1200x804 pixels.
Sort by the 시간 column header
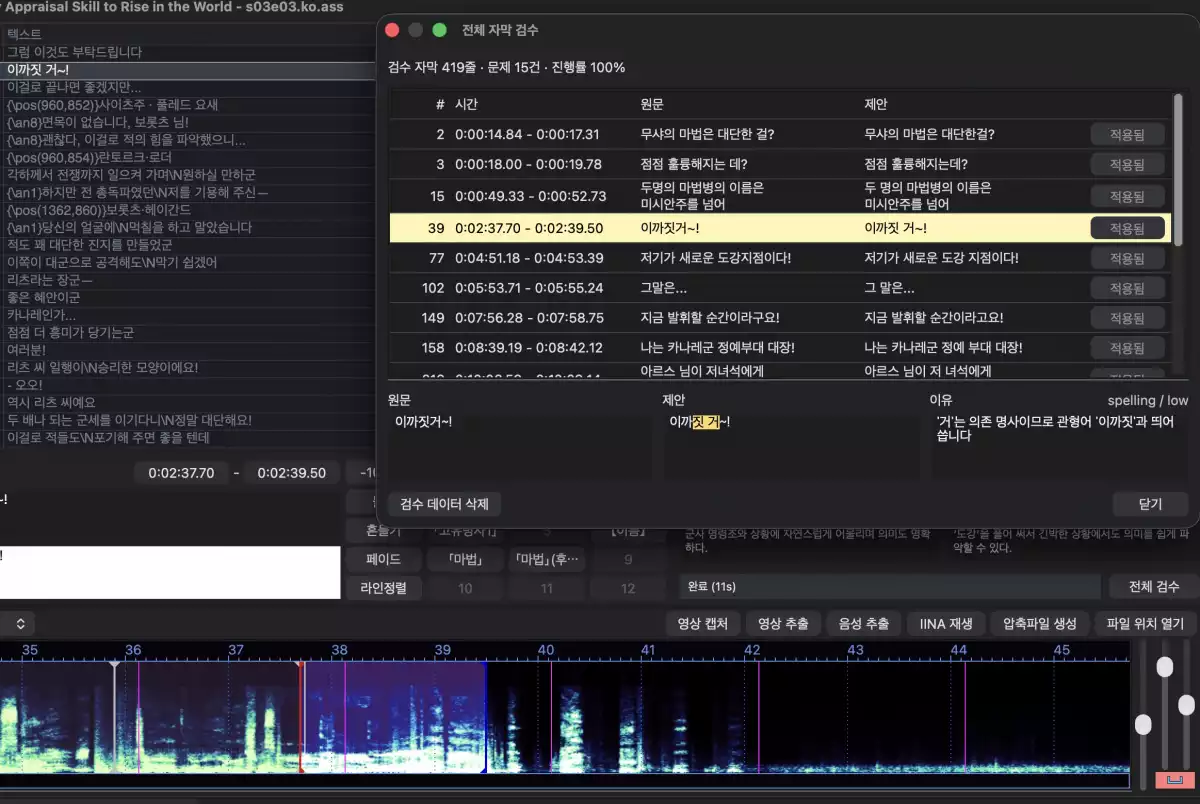466,104
